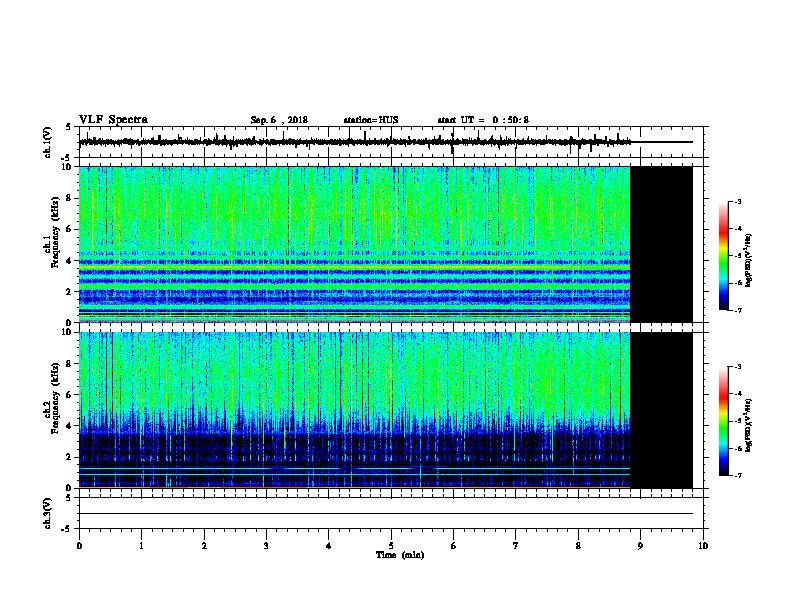The height and width of the screenshot is (612, 792).
Task: Click the "4" kHz tick of ch.1 spectrogram
Action: click(69, 261)
